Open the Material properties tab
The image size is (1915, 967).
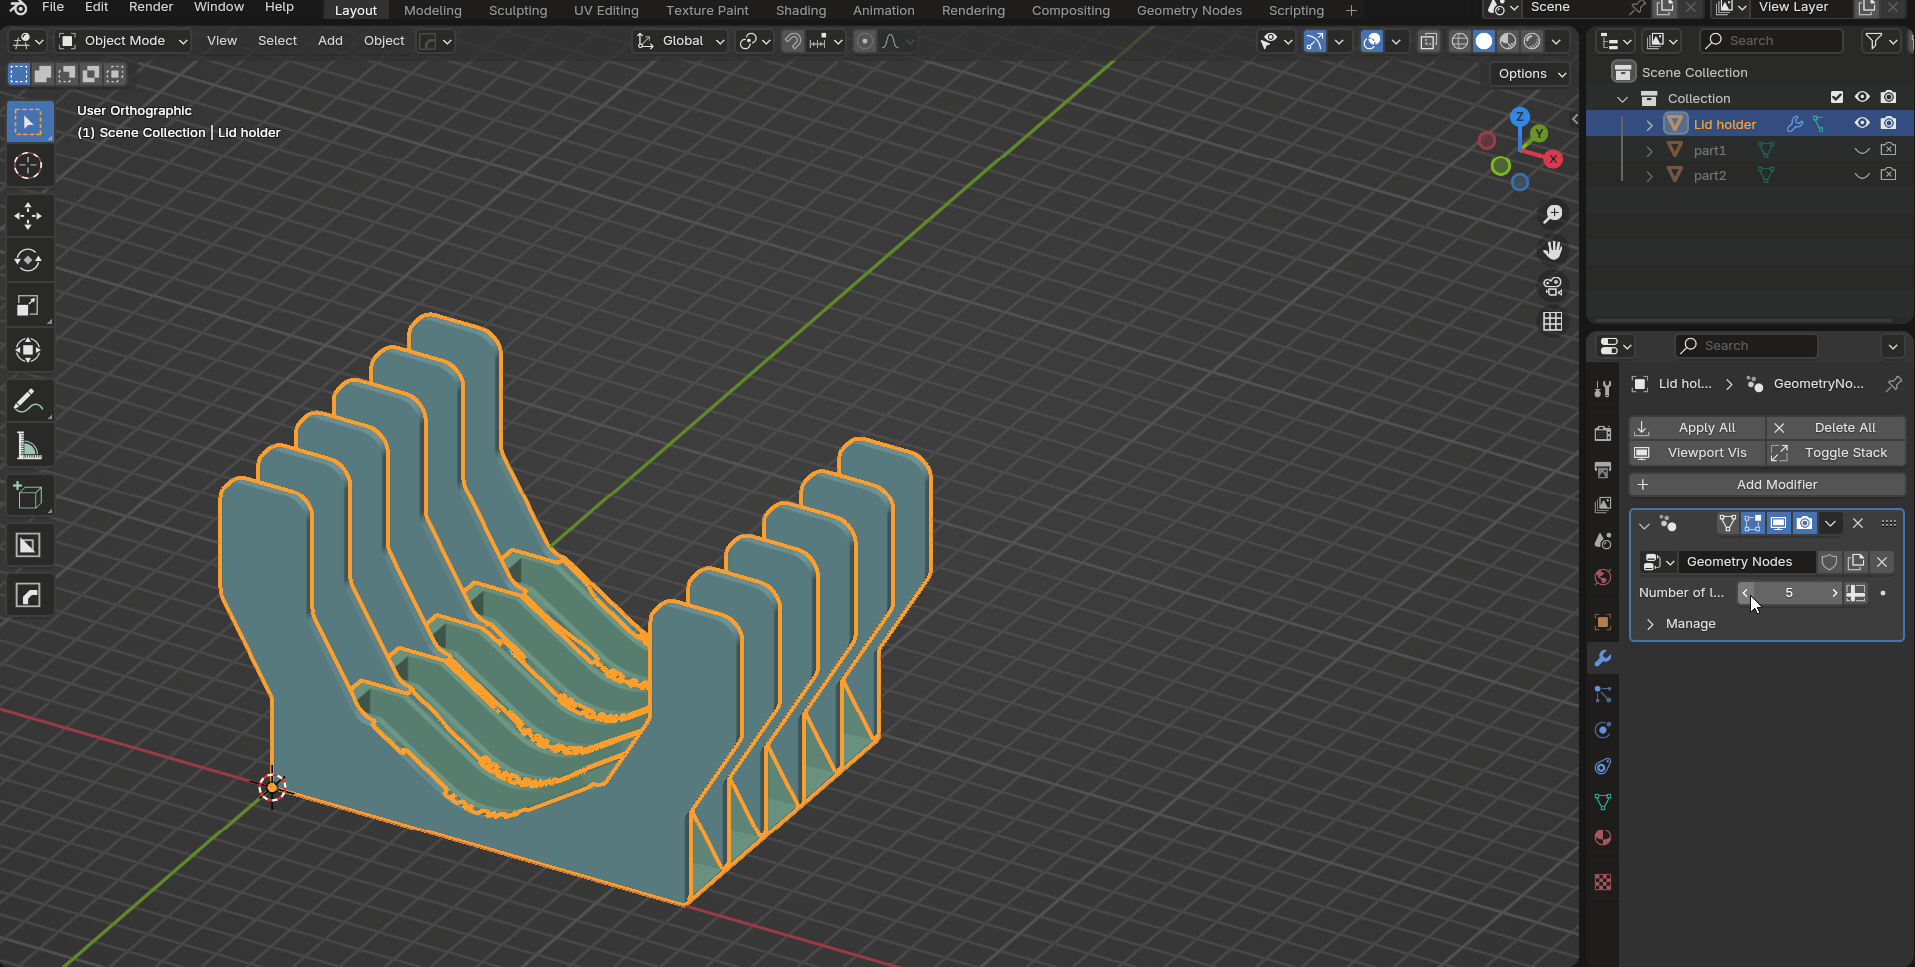pos(1603,838)
